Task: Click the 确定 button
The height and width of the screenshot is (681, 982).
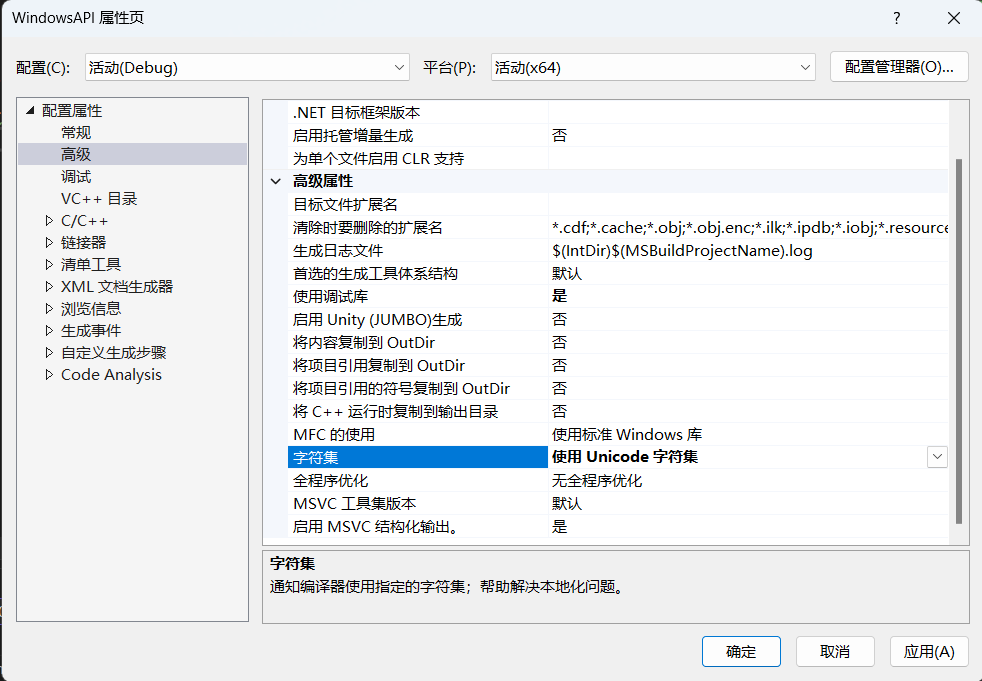Action: tap(741, 652)
